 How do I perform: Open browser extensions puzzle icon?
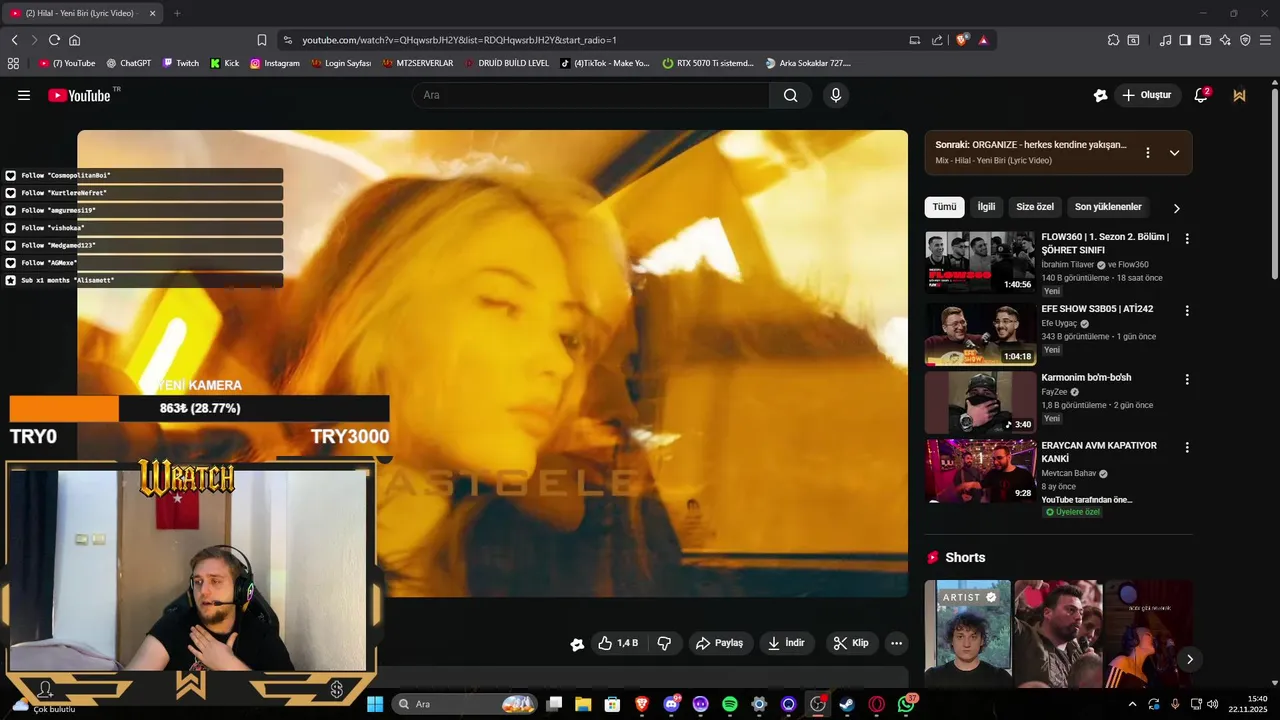[x=1113, y=40]
